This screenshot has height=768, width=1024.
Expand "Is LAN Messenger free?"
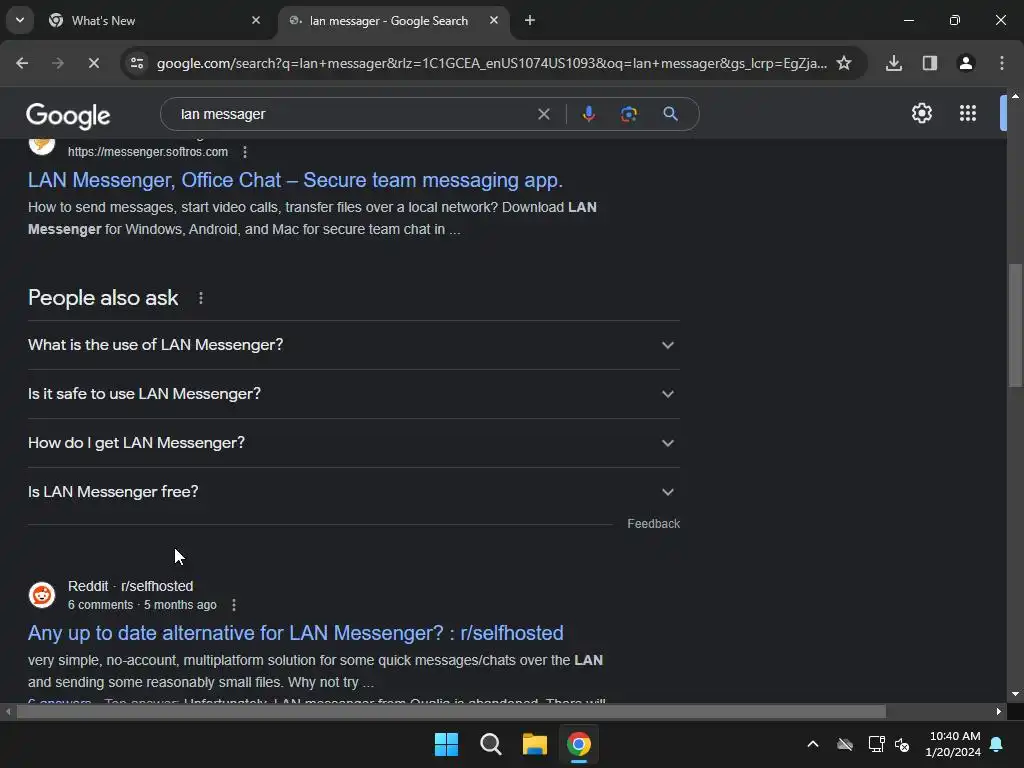(353, 492)
